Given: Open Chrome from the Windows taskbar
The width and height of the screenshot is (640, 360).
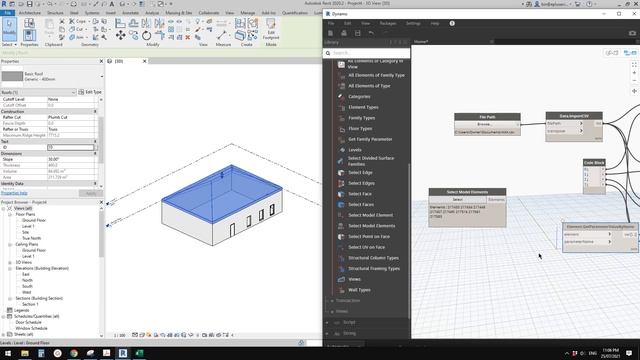Looking at the screenshot, I should point(74,353).
